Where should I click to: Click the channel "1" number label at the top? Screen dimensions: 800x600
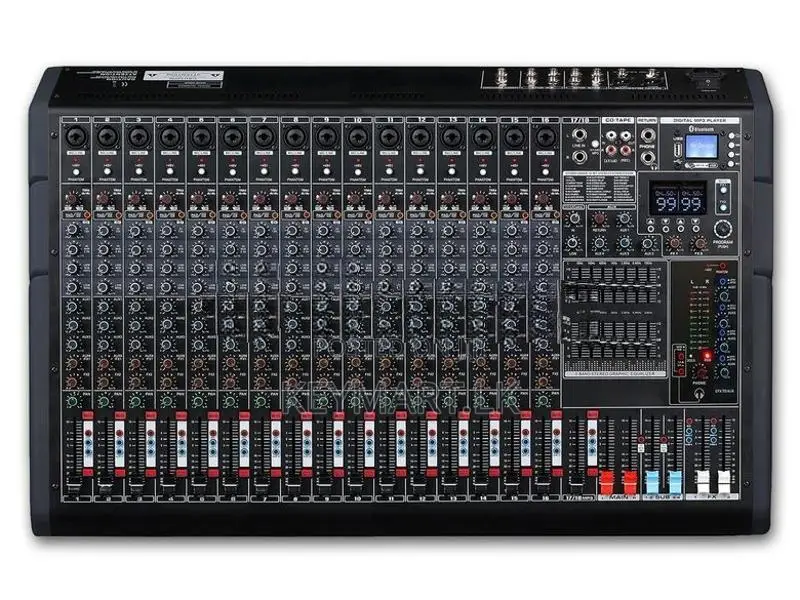click(x=76, y=120)
